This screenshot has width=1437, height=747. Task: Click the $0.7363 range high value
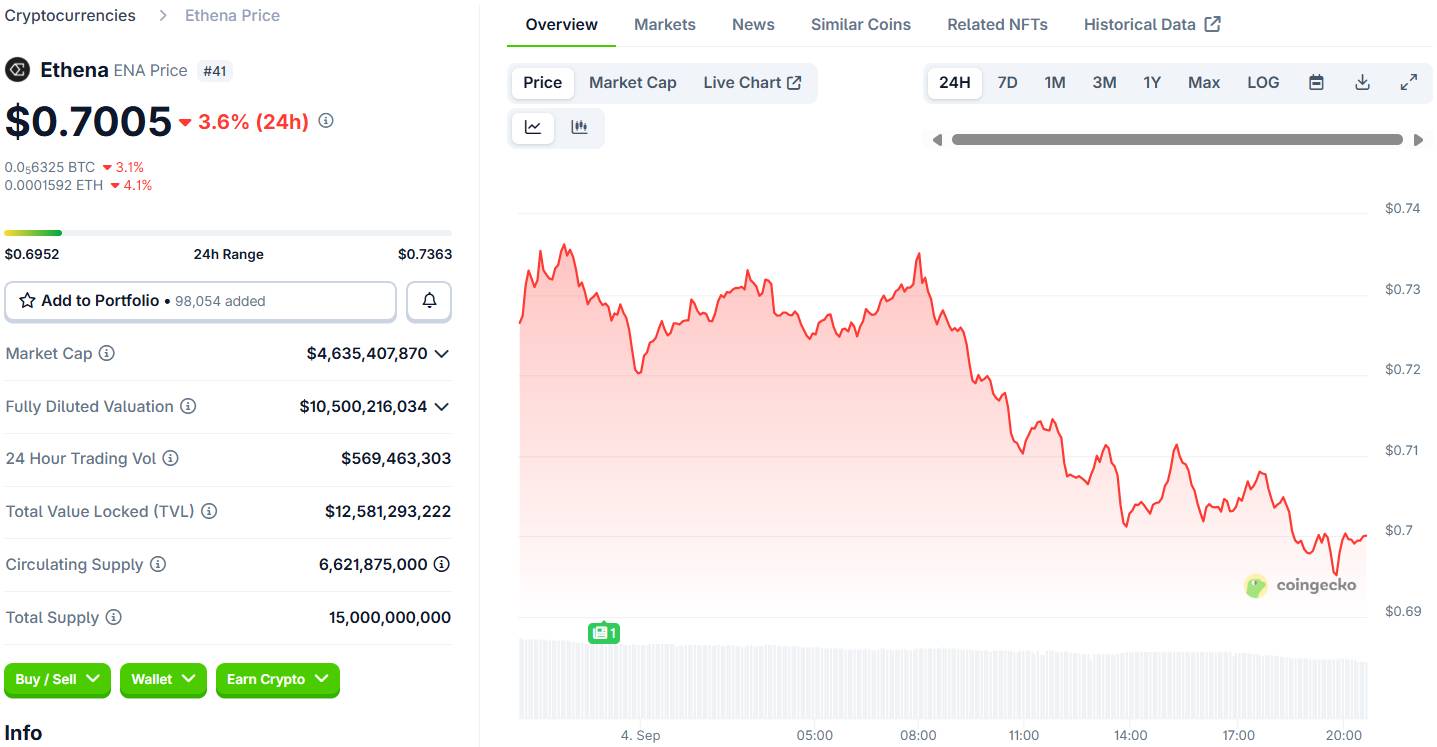pyautogui.click(x=425, y=255)
